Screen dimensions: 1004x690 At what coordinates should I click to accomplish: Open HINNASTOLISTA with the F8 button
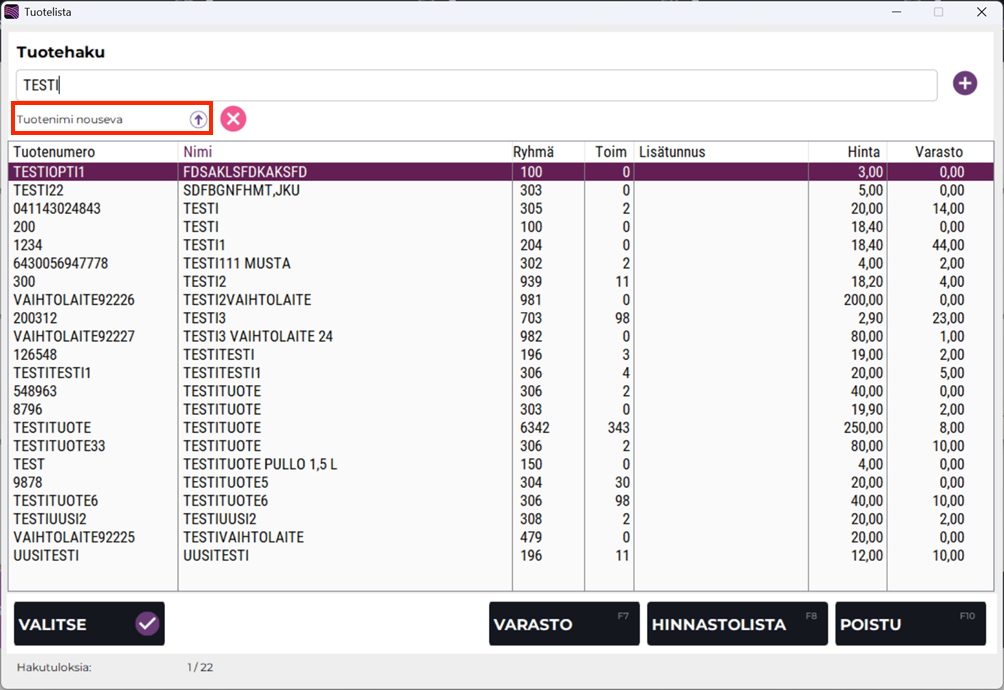click(737, 624)
